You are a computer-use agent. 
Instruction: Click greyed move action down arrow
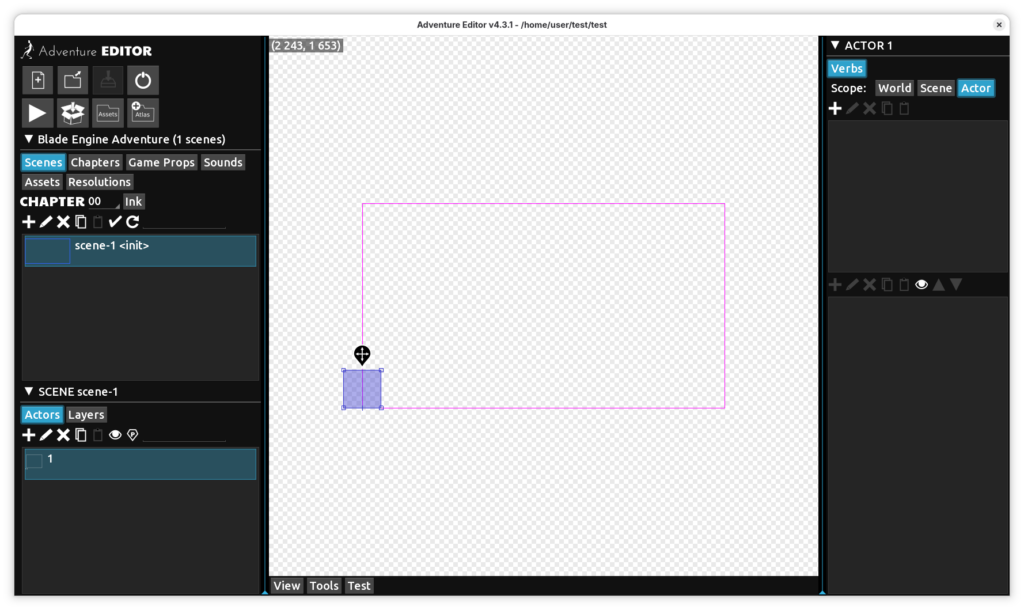956,285
